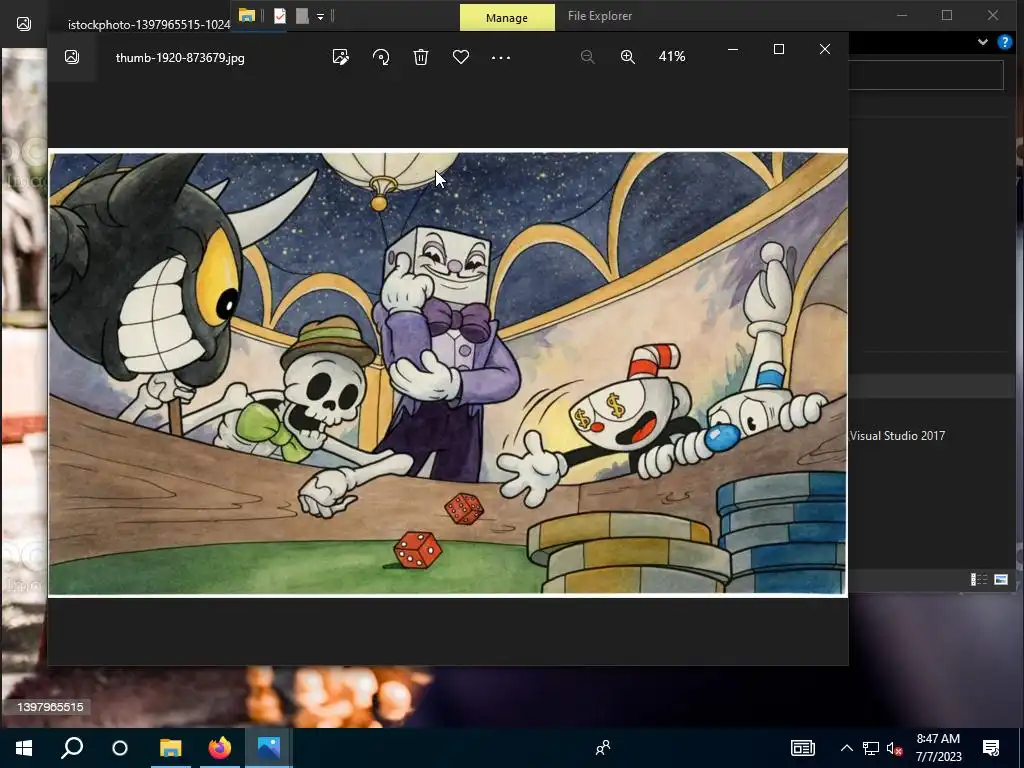Open Cortana circle on taskbar

(120, 748)
